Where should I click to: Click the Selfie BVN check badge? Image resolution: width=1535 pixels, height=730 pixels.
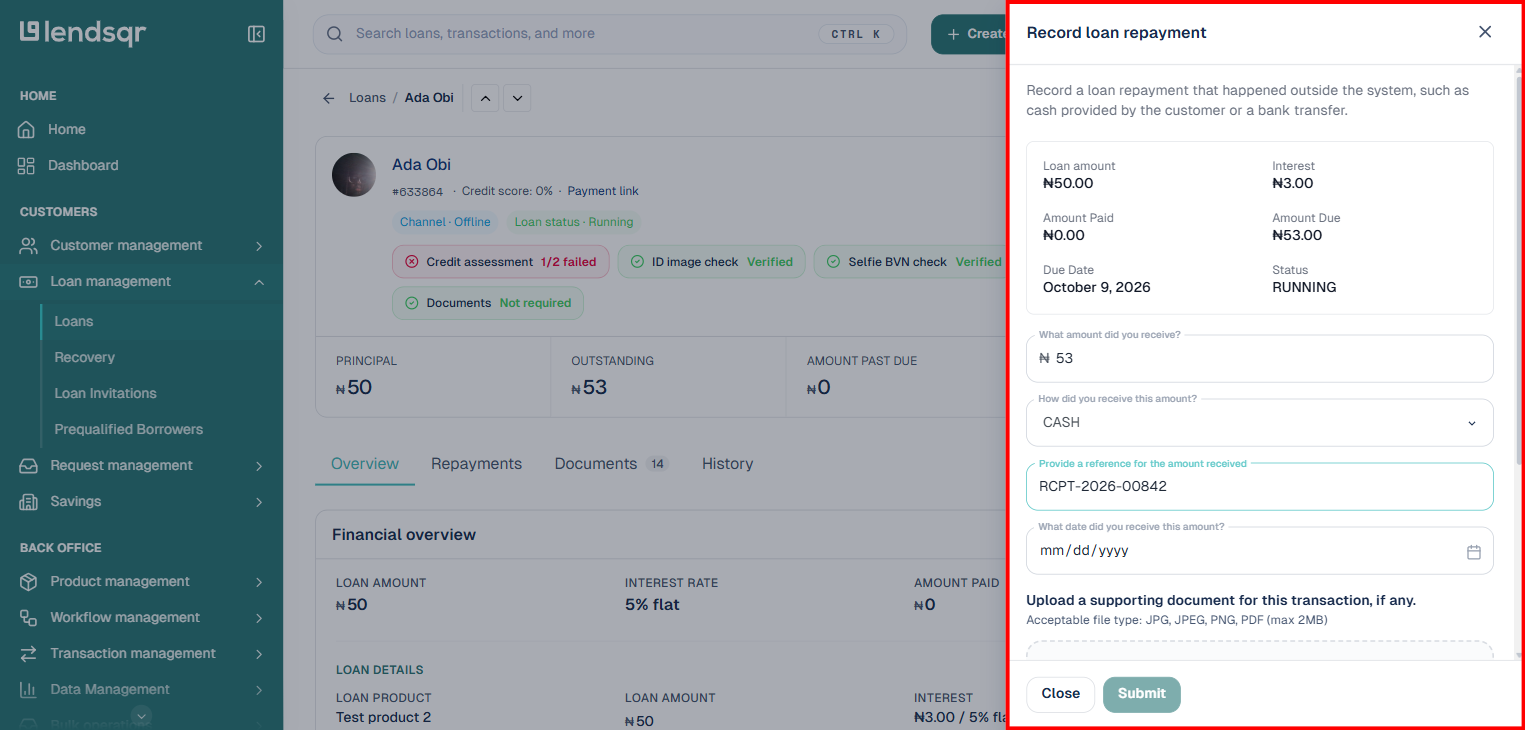pos(911,262)
